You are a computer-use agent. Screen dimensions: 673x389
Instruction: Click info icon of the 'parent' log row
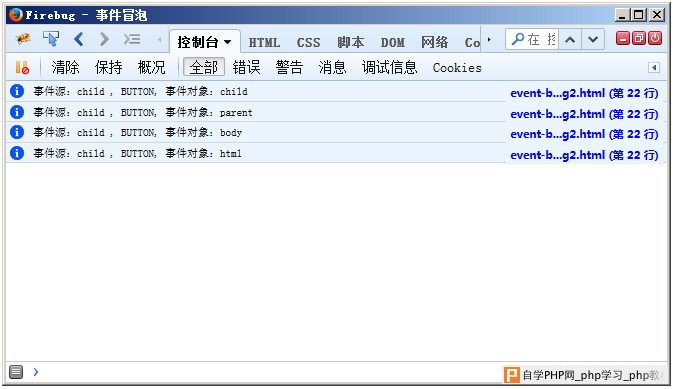pyautogui.click(x=17, y=112)
